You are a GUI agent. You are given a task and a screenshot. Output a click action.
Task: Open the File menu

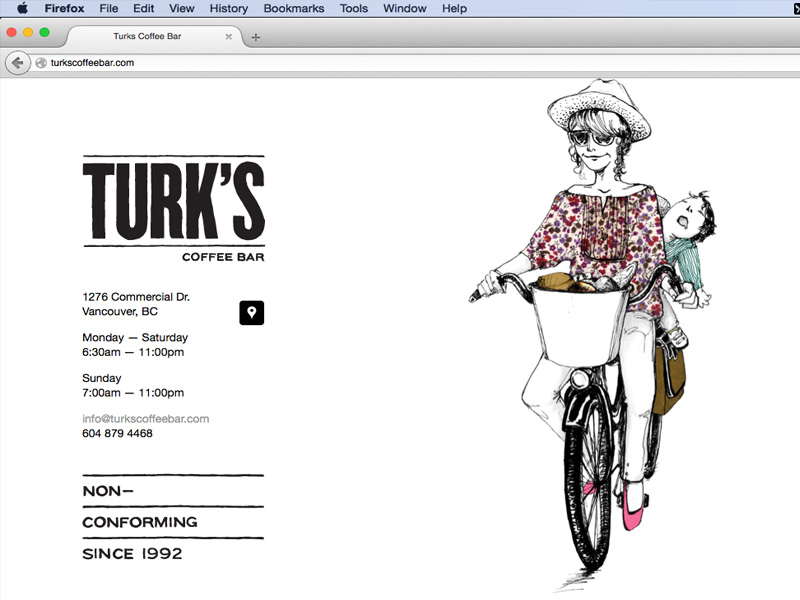click(109, 8)
